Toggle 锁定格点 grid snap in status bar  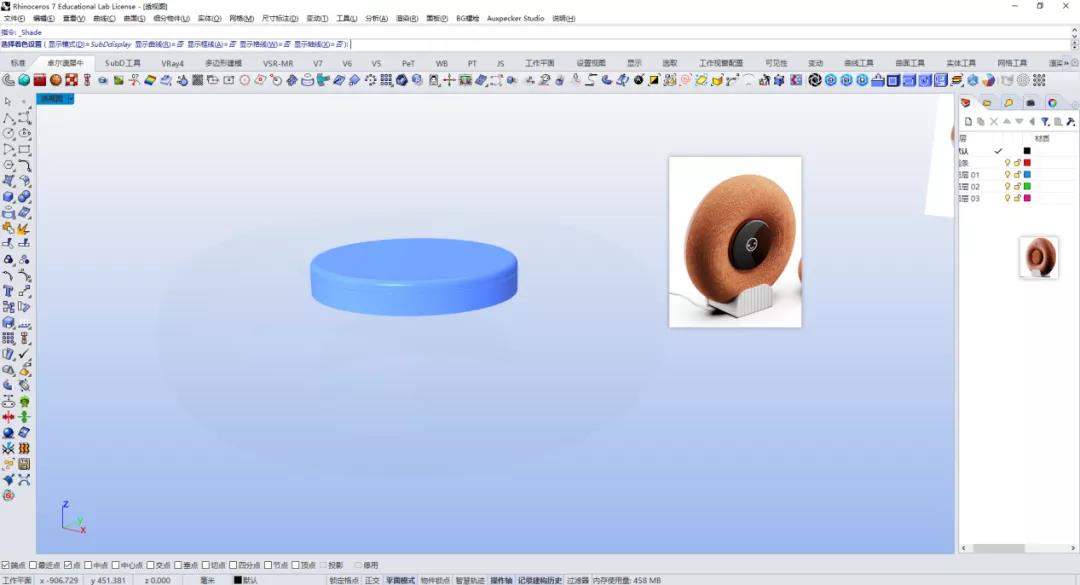click(x=344, y=580)
